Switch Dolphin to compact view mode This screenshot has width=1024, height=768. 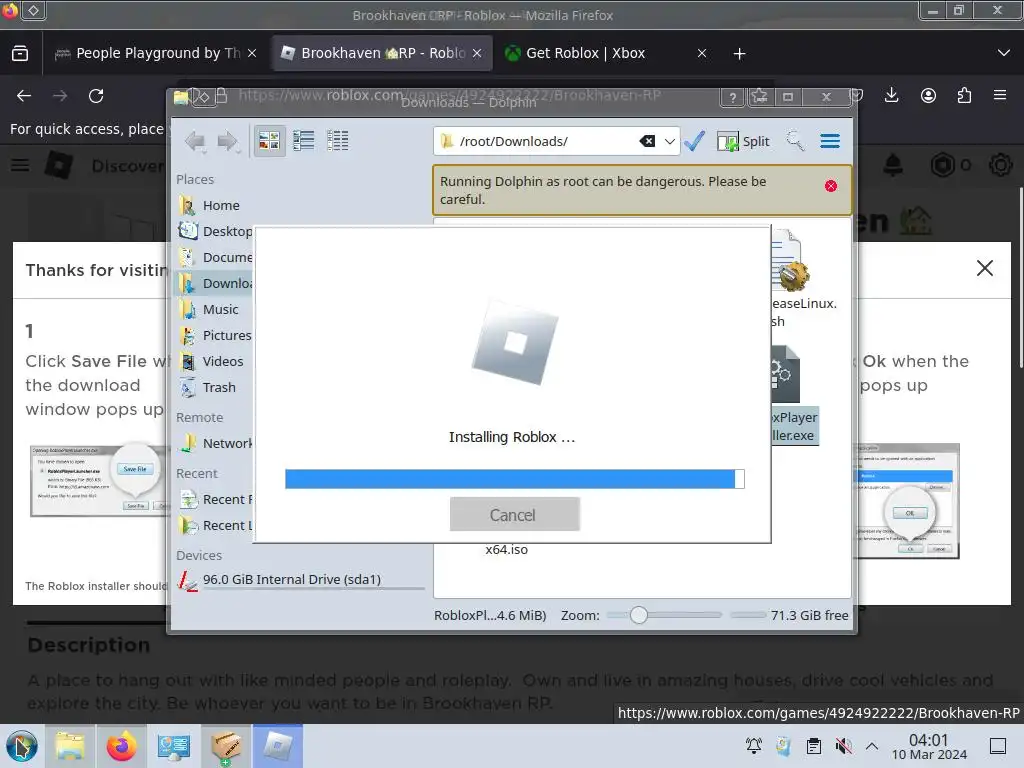pos(304,140)
